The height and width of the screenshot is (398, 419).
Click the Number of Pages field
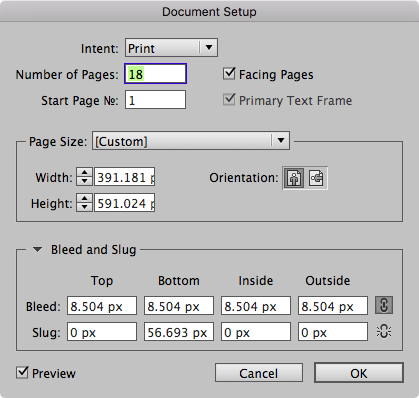coord(155,74)
